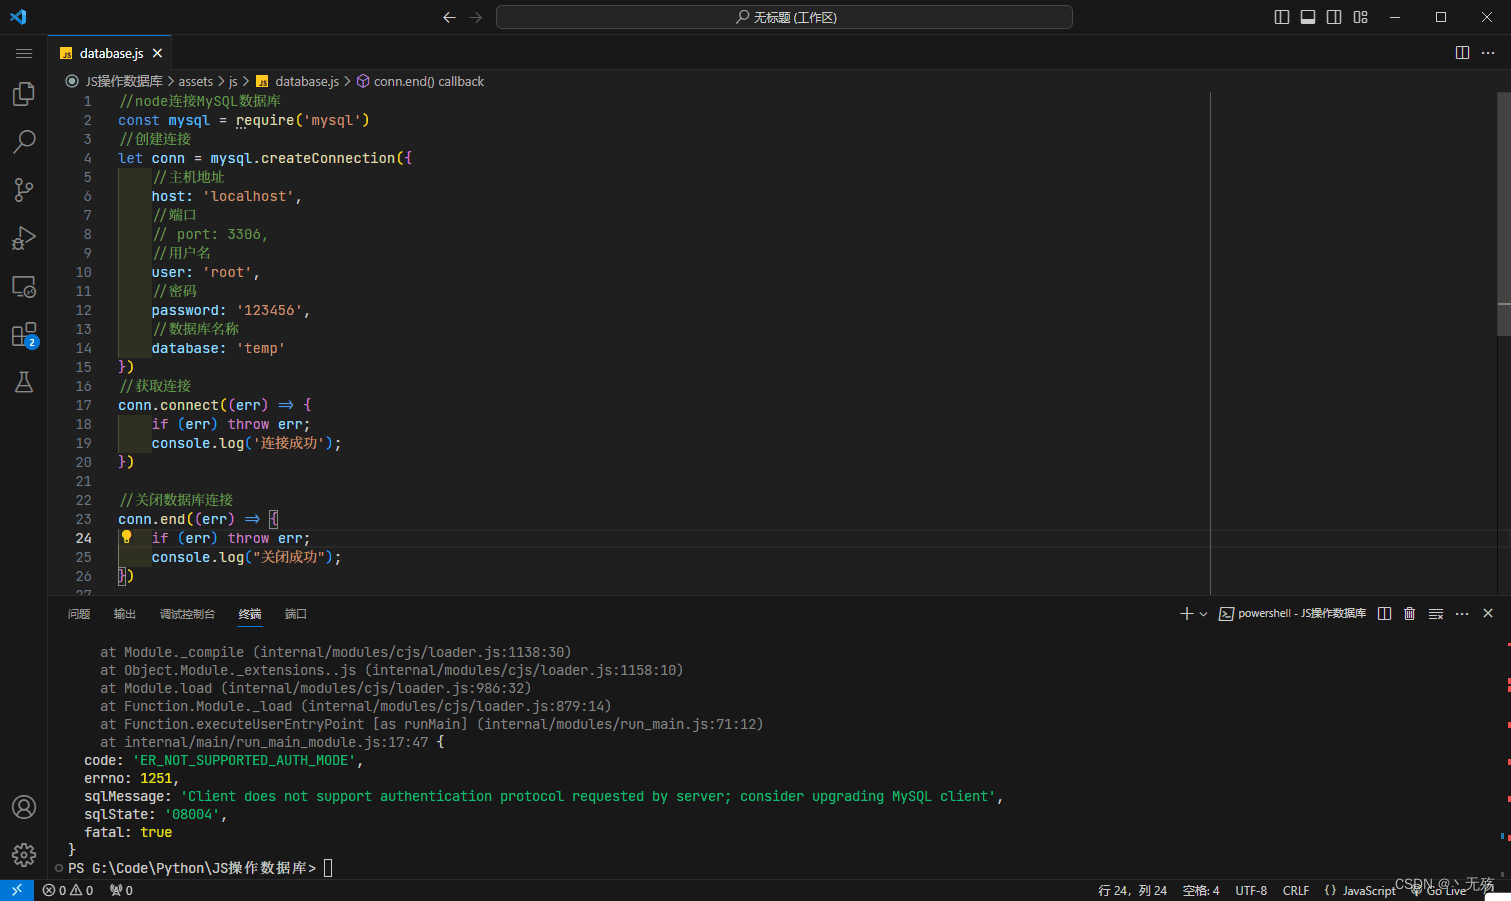Screen dimensions: 1511x901
Task: Click the command center search box
Action: [x=784, y=17]
